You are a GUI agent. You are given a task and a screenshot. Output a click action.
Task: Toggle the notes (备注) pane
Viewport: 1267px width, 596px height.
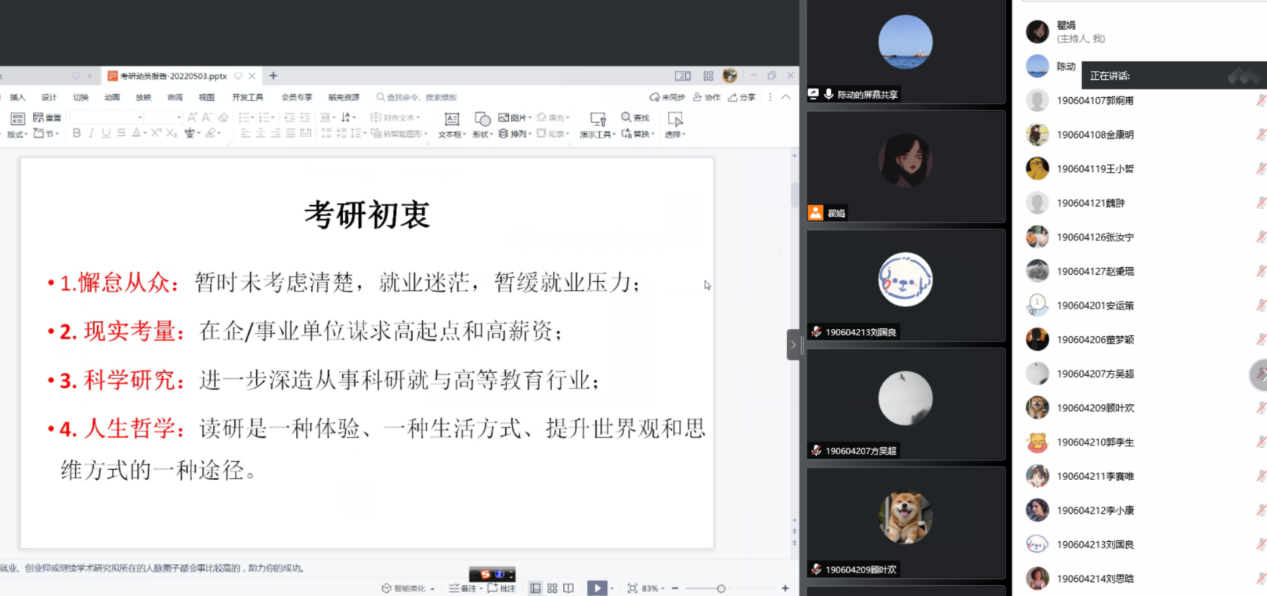(463, 588)
